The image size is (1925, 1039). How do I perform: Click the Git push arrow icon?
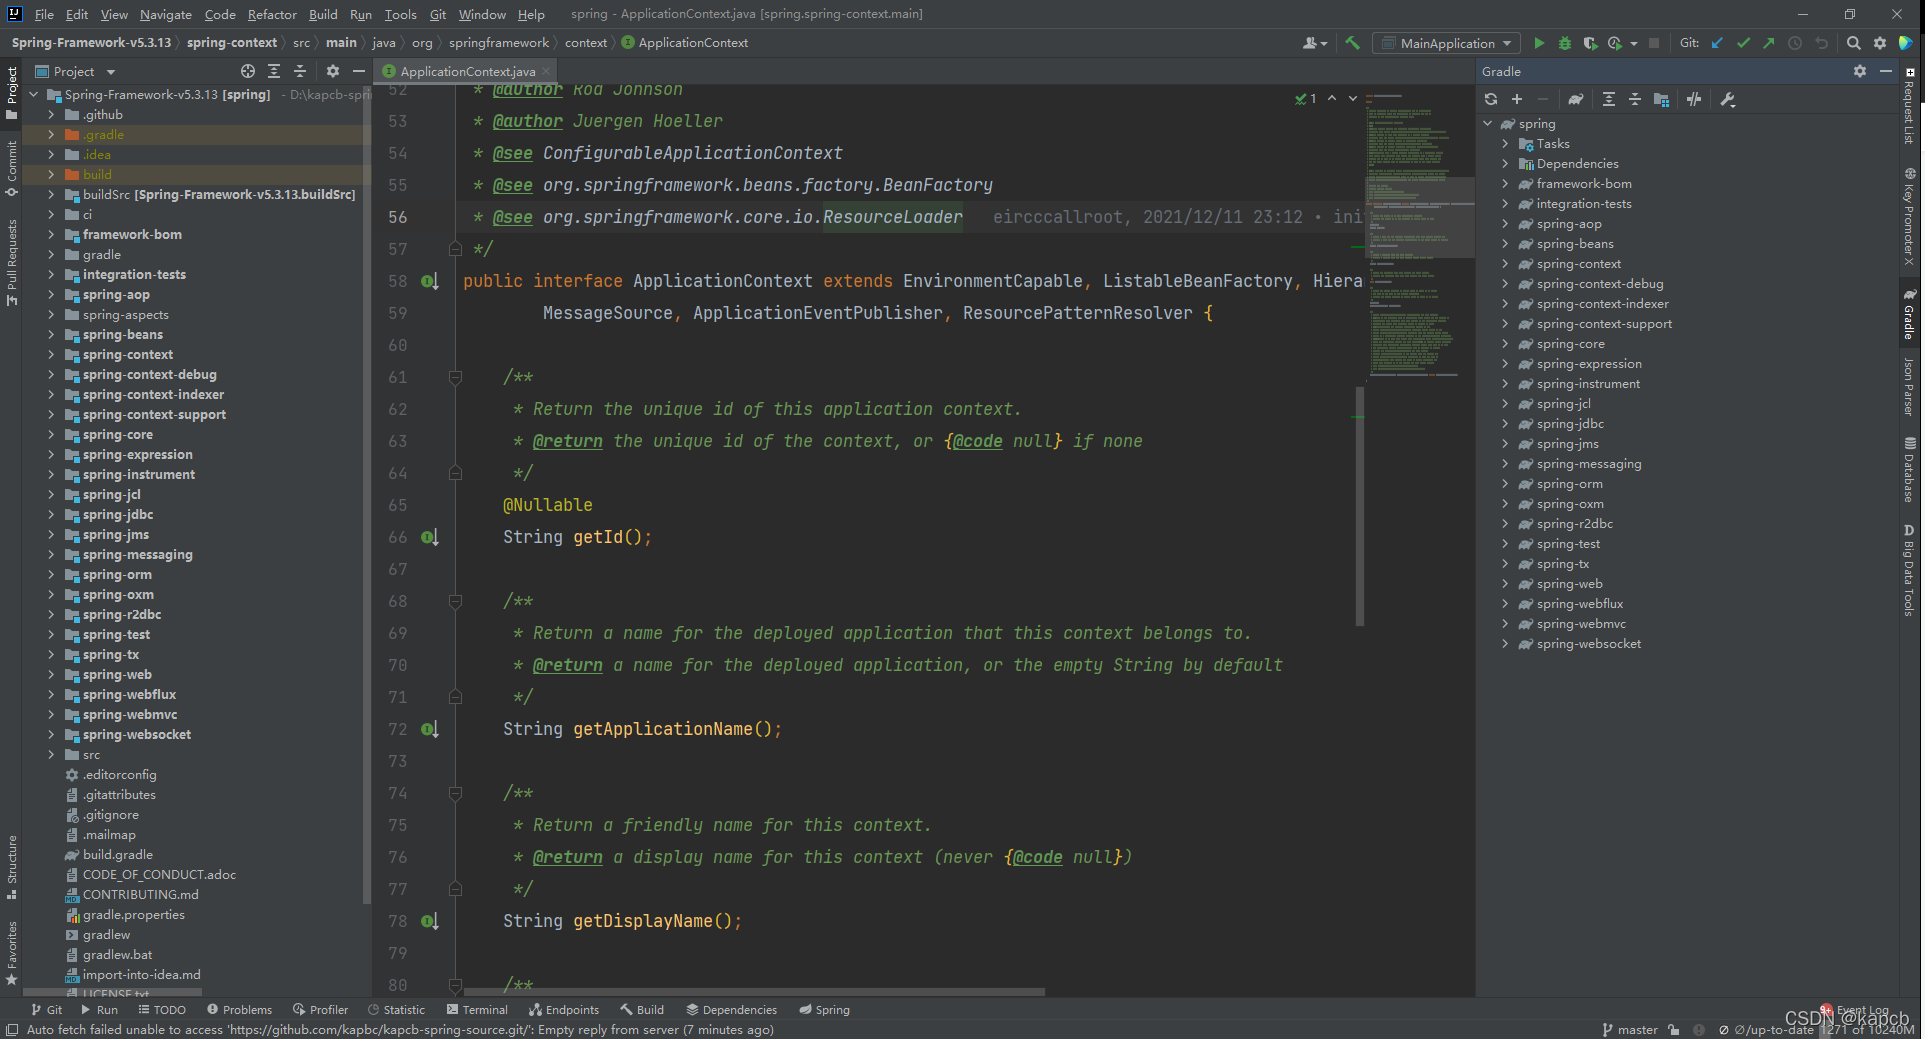pos(1769,43)
